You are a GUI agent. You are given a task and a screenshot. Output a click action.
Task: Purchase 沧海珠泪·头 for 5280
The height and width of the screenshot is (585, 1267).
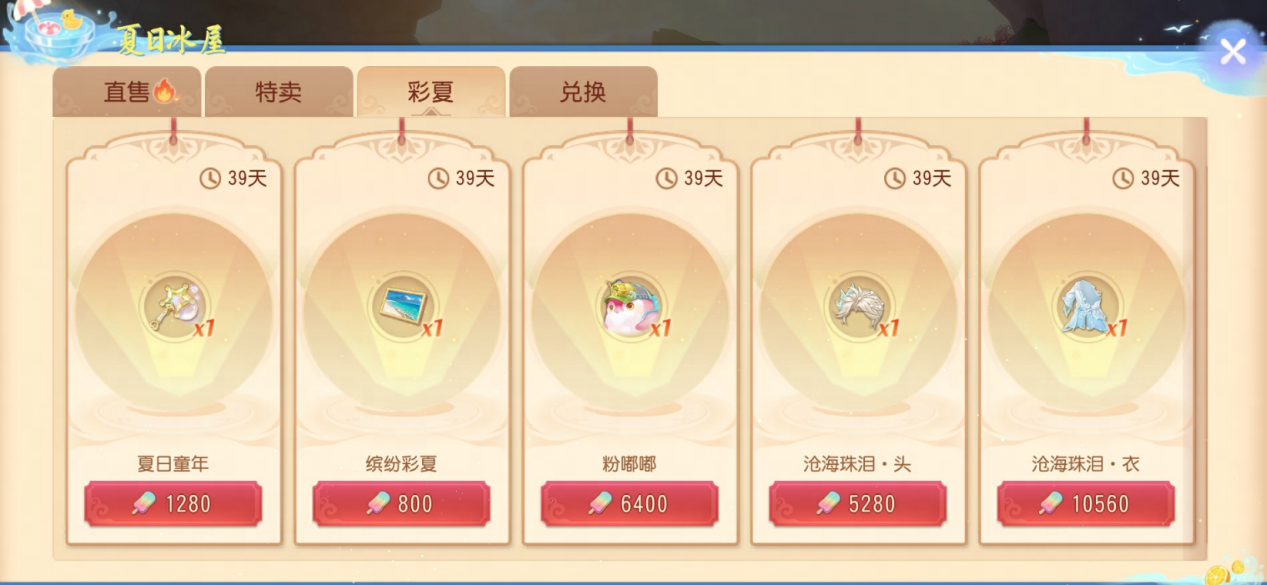click(x=857, y=503)
